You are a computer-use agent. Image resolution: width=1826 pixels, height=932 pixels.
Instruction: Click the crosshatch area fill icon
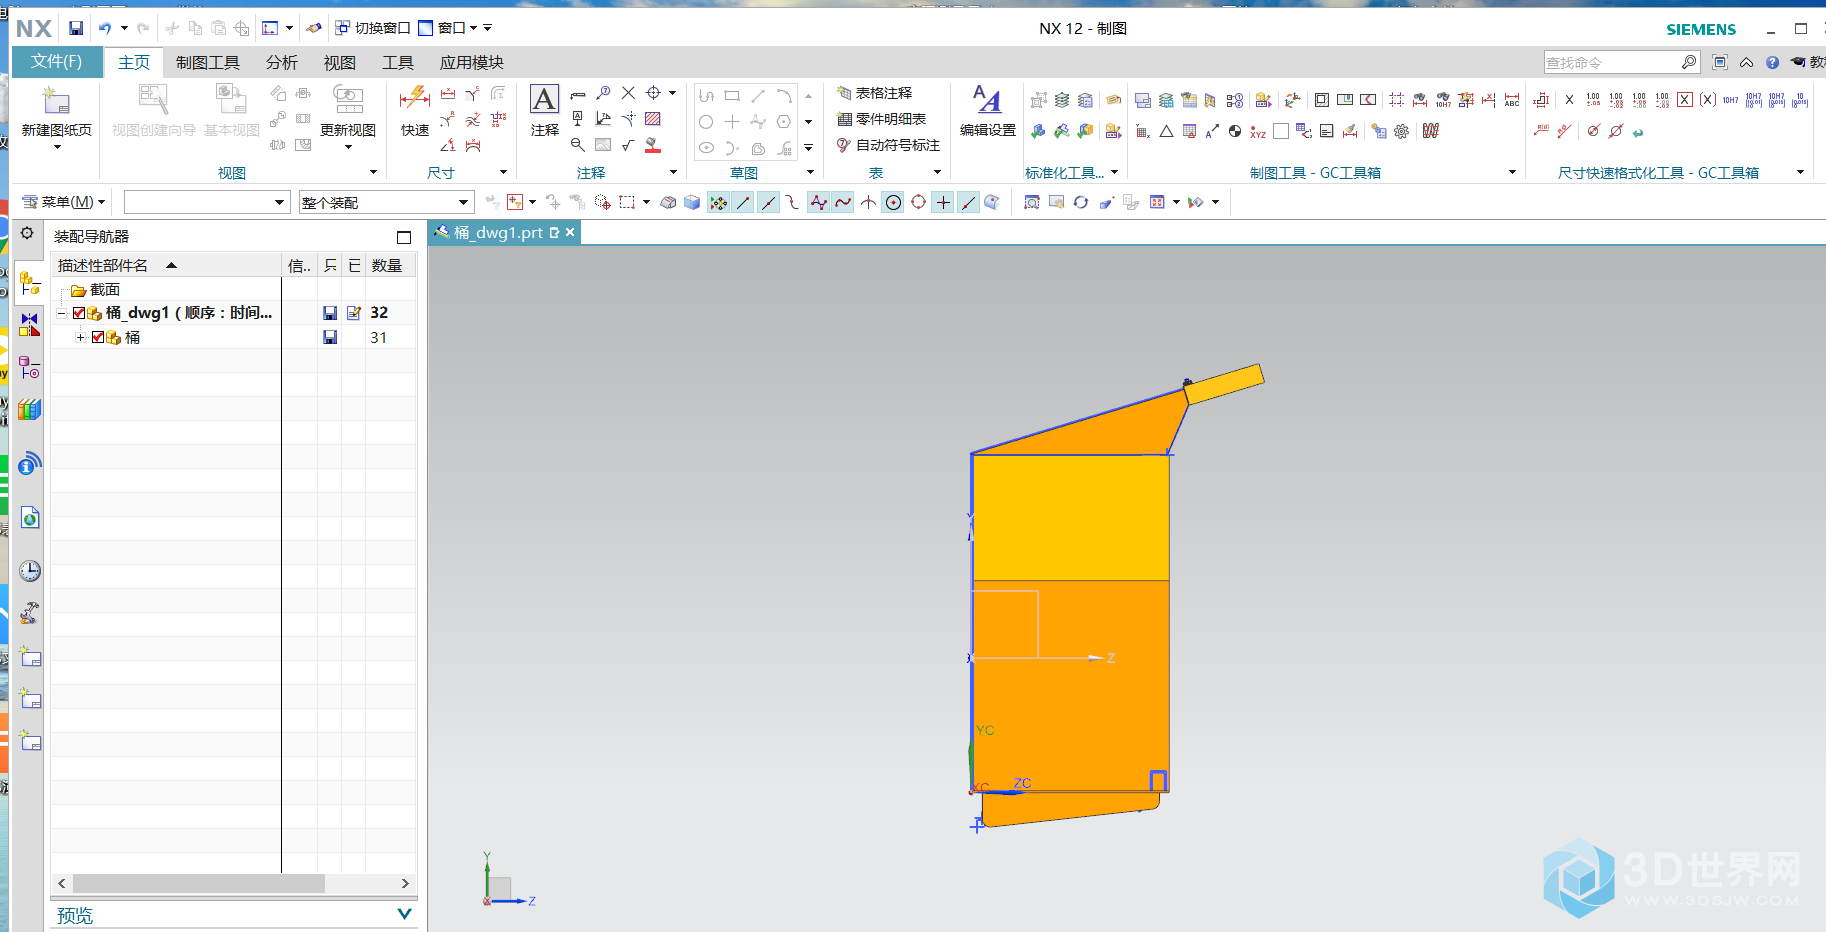pyautogui.click(x=653, y=119)
